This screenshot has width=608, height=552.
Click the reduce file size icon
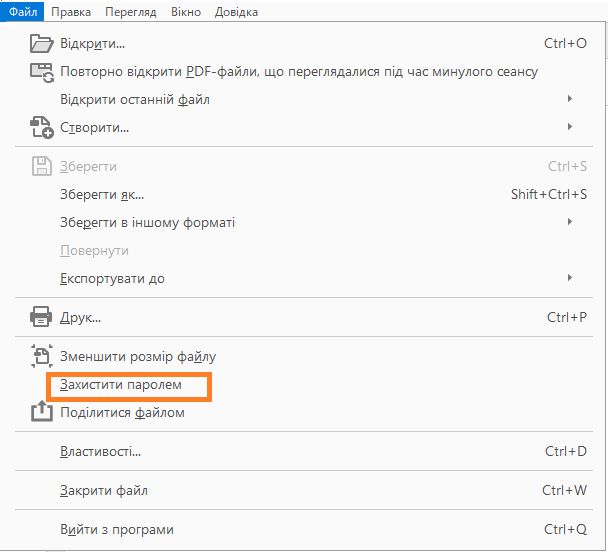[x=41, y=356]
